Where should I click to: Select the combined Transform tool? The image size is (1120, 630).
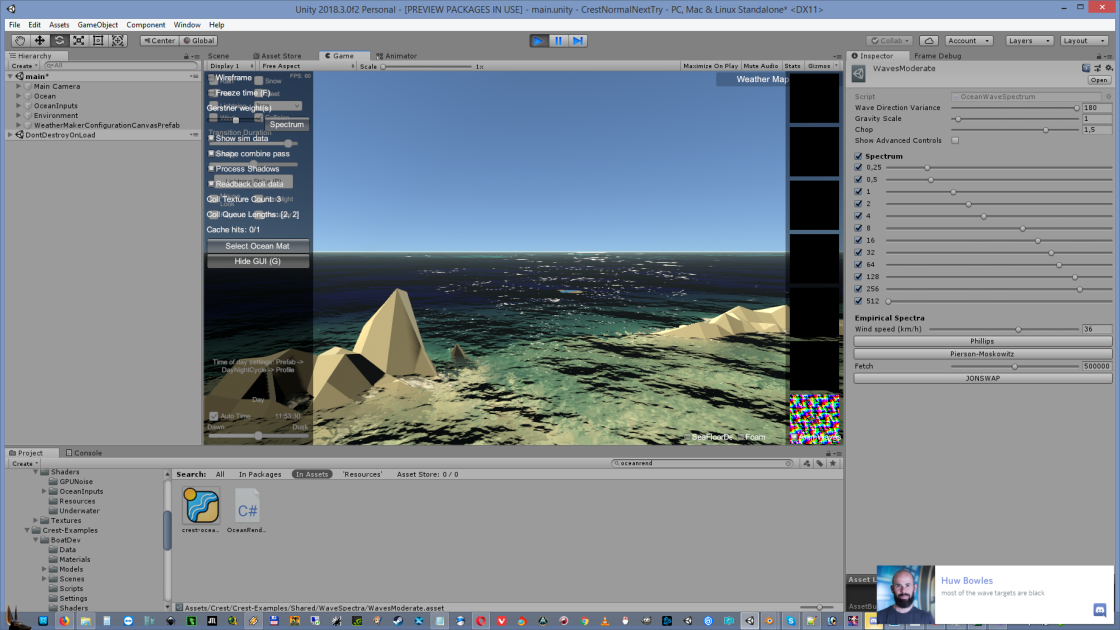(x=118, y=41)
